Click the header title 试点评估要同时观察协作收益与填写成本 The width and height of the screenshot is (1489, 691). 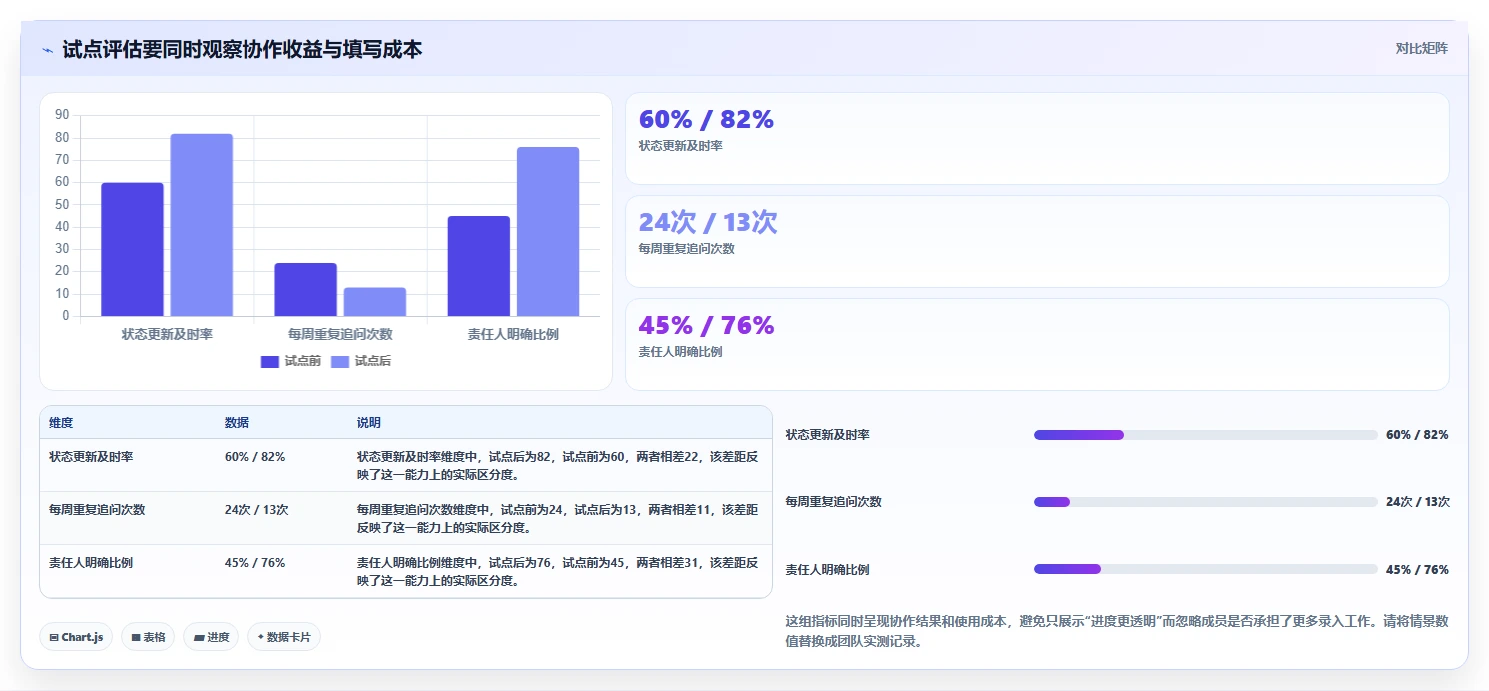[242, 49]
